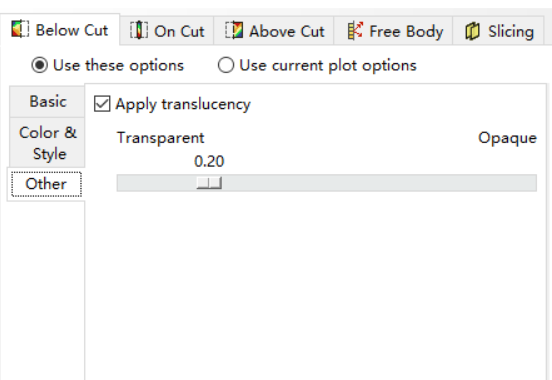Click the Below Cut tab icon
This screenshot has width=552, height=380.
pyautogui.click(x=20, y=29)
